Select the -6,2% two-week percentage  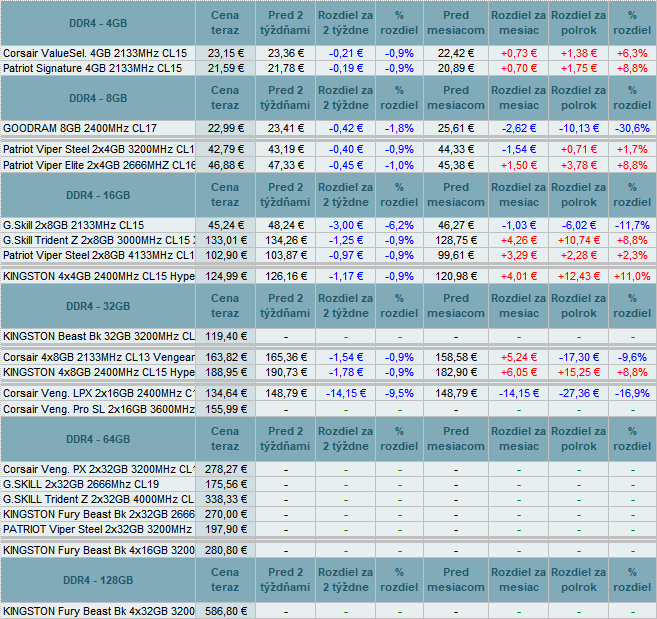coord(399,225)
